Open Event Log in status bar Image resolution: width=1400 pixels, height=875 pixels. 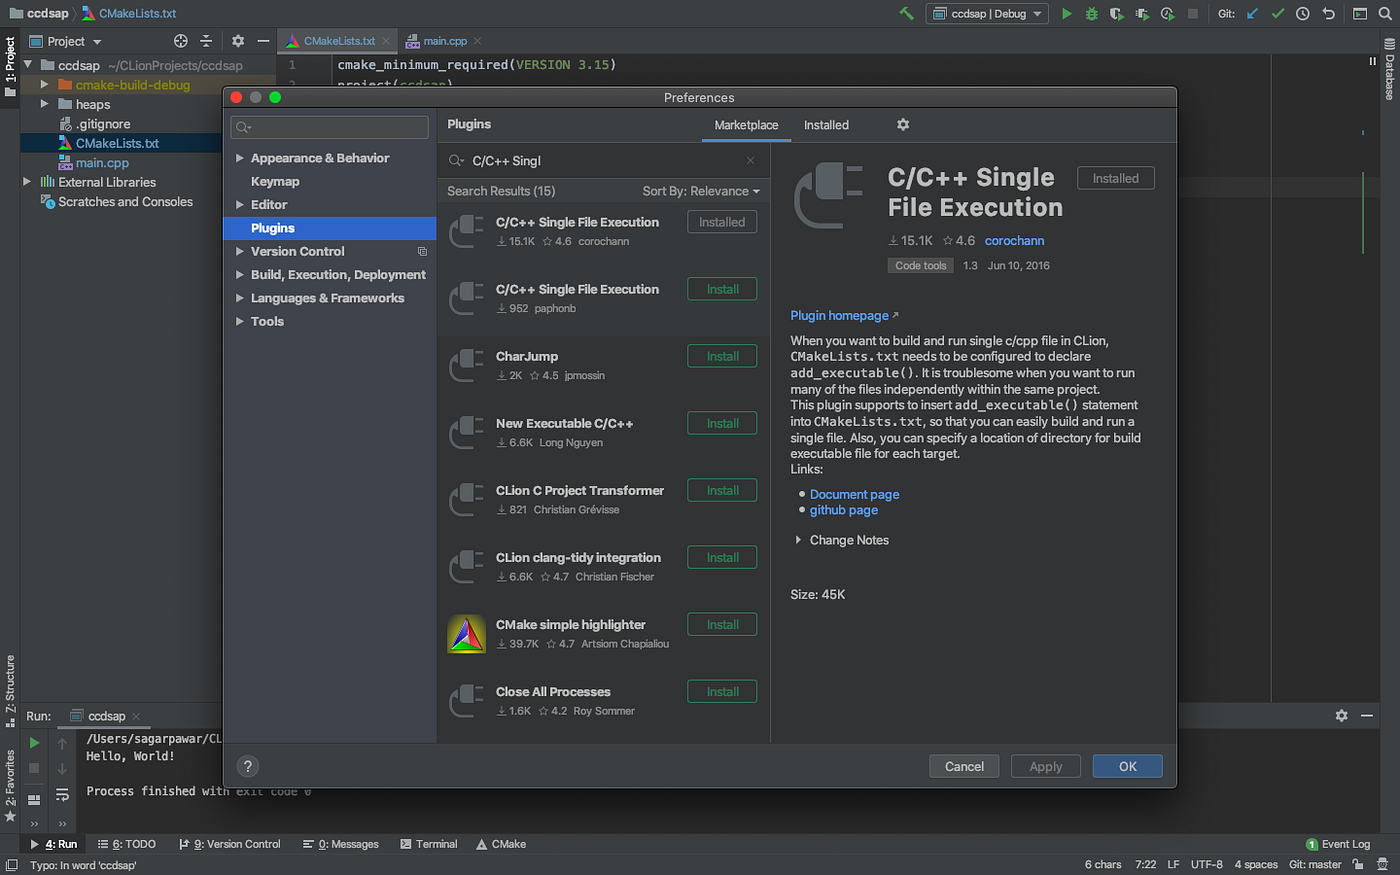[x=1338, y=844]
